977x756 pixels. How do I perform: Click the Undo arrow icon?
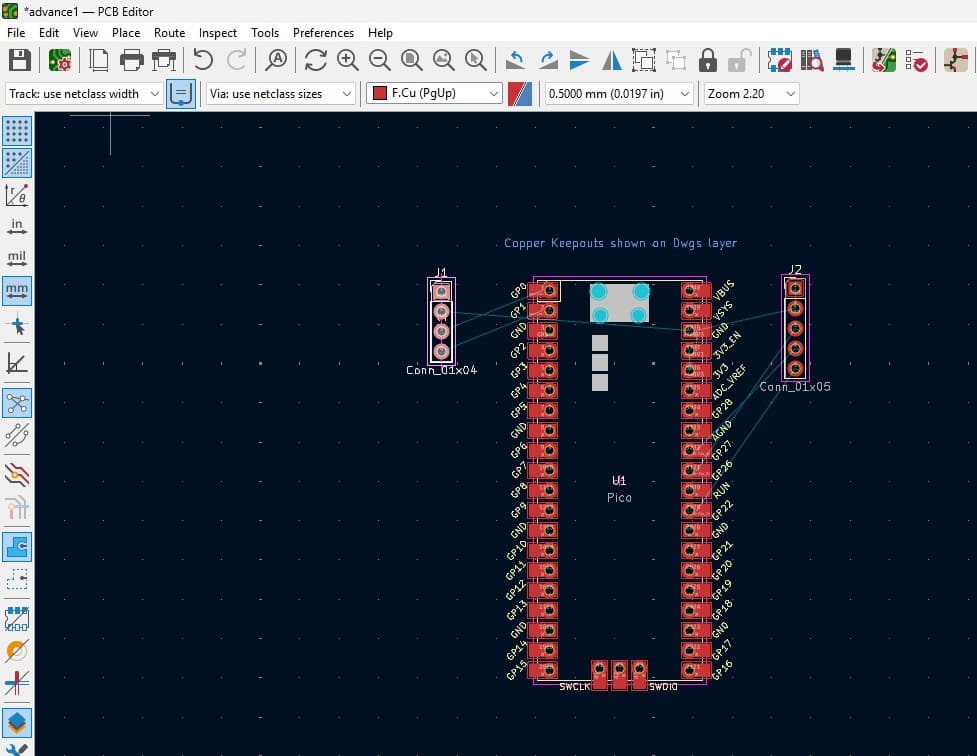pyautogui.click(x=203, y=60)
